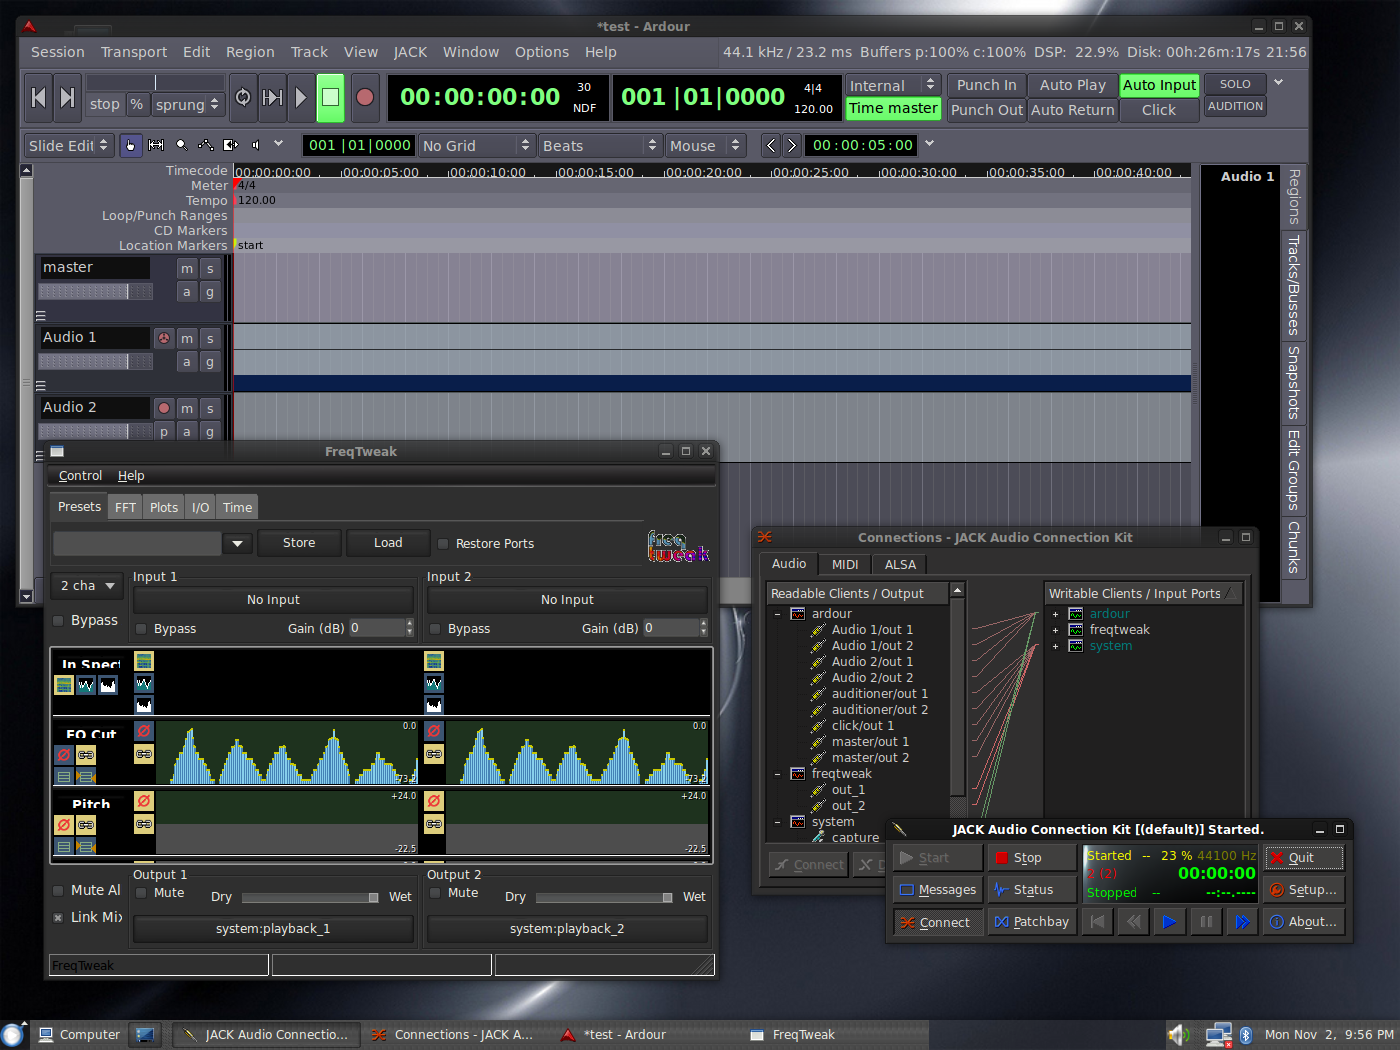Viewport: 1400px width, 1050px height.
Task: Click JACK transport play button
Action: click(x=1169, y=922)
